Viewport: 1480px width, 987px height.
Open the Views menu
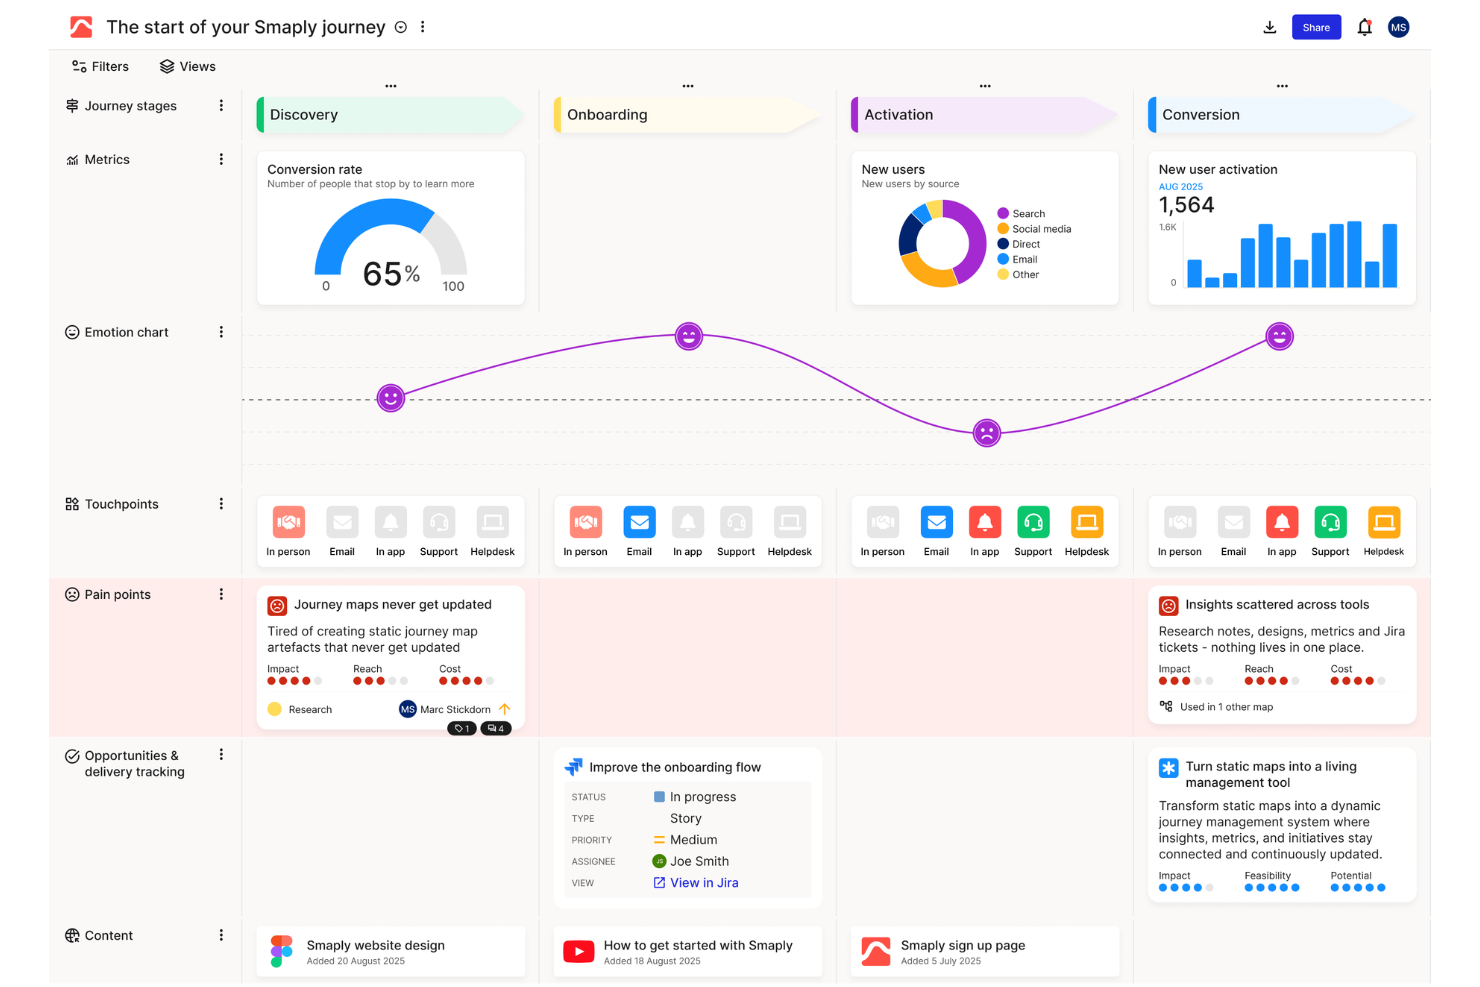187,66
